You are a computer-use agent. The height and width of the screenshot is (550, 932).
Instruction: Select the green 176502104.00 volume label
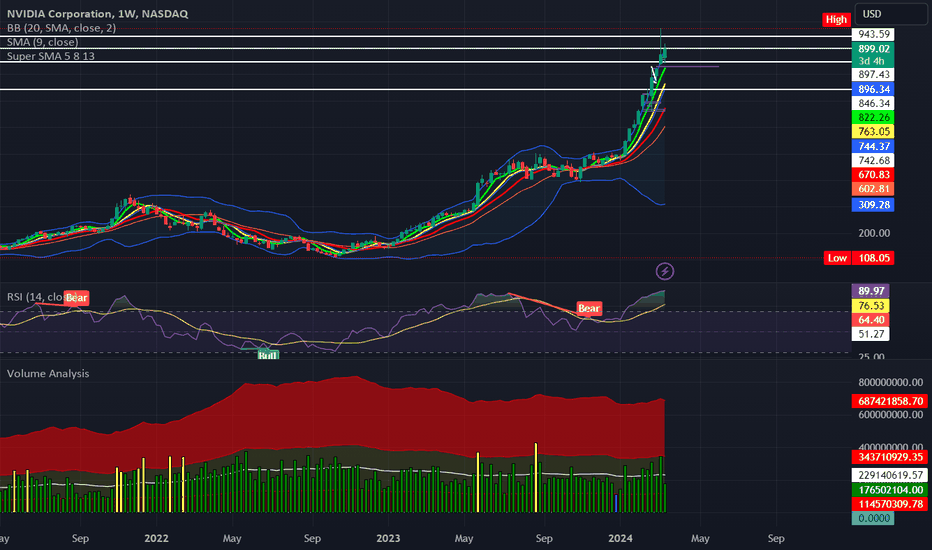pyautogui.click(x=890, y=490)
